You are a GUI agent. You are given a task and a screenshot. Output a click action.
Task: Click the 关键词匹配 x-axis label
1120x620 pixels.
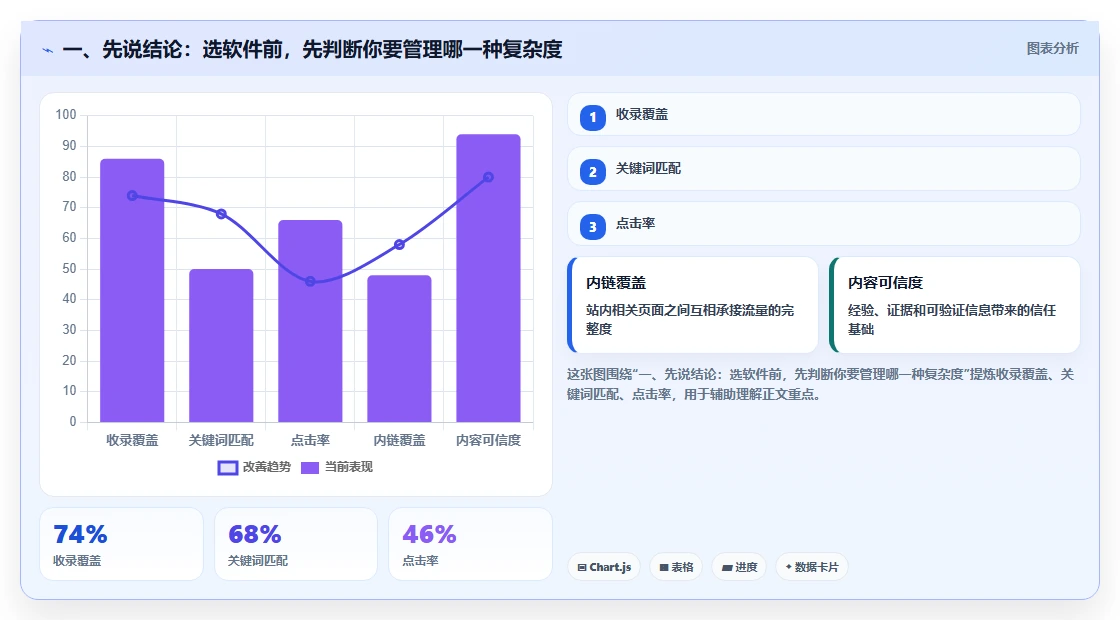221,441
